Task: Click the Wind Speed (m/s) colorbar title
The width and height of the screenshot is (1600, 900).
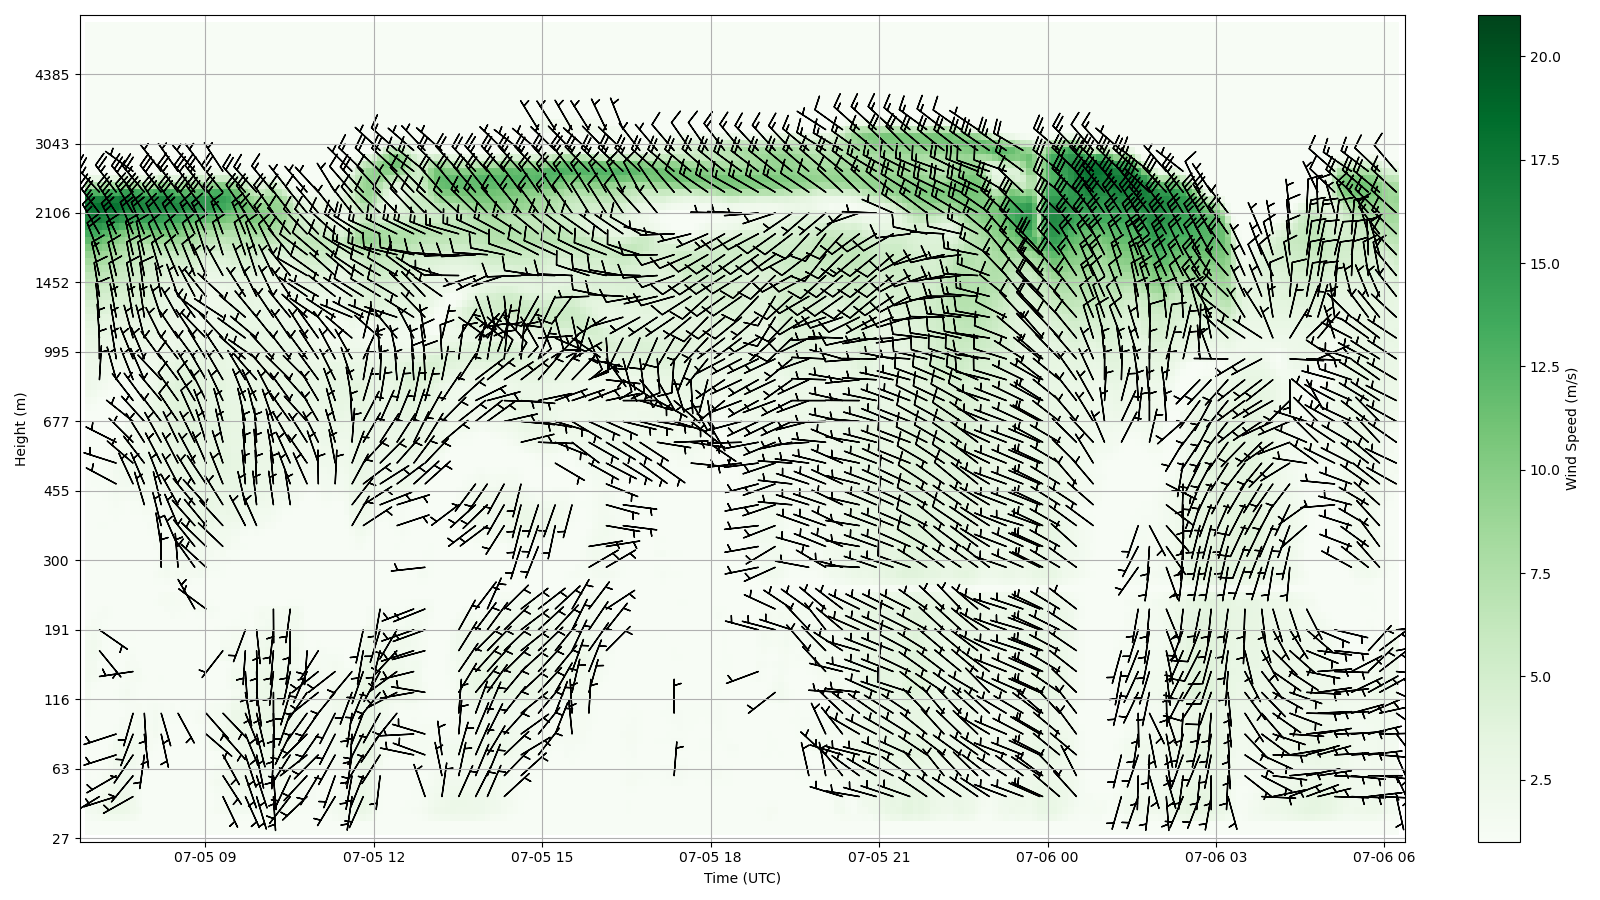Action: click(x=1571, y=428)
